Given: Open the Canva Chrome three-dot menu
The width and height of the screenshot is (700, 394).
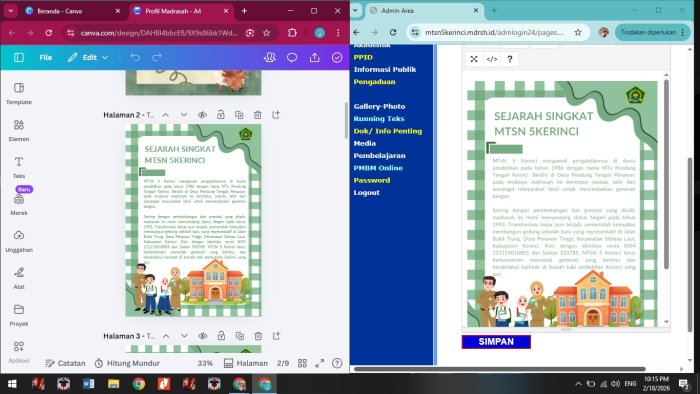Looking at the screenshot, I should [x=338, y=33].
